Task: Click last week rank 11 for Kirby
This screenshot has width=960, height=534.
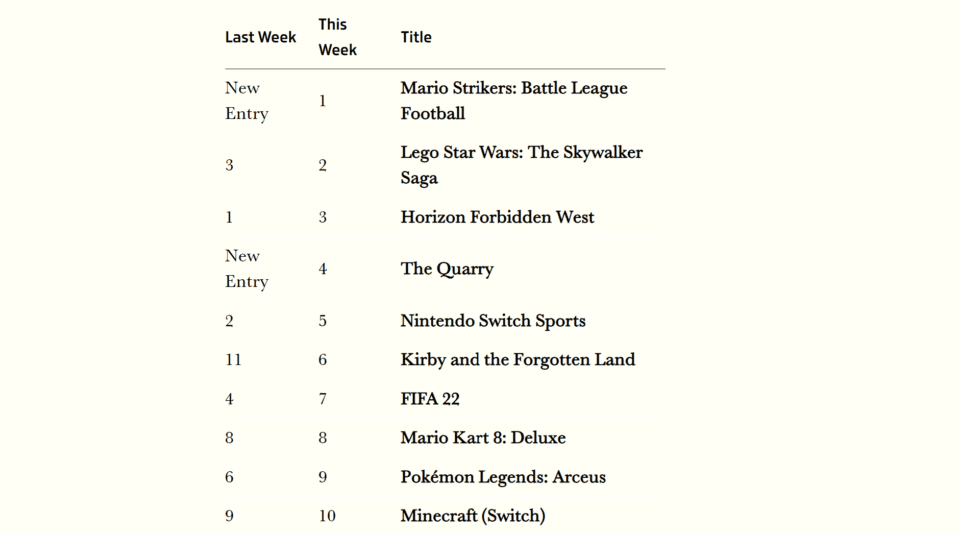Action: [233, 359]
